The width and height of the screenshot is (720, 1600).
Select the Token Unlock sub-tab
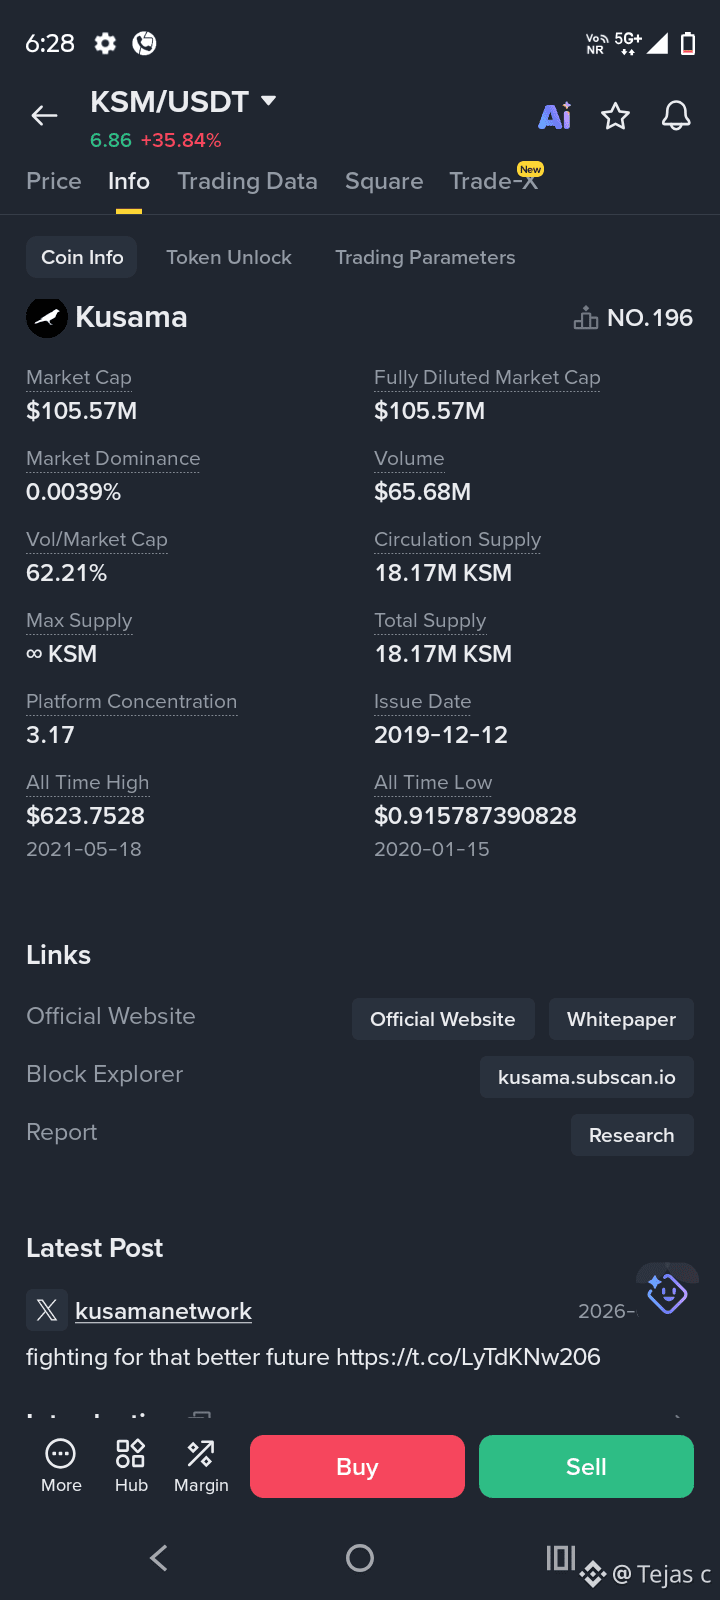pos(229,257)
